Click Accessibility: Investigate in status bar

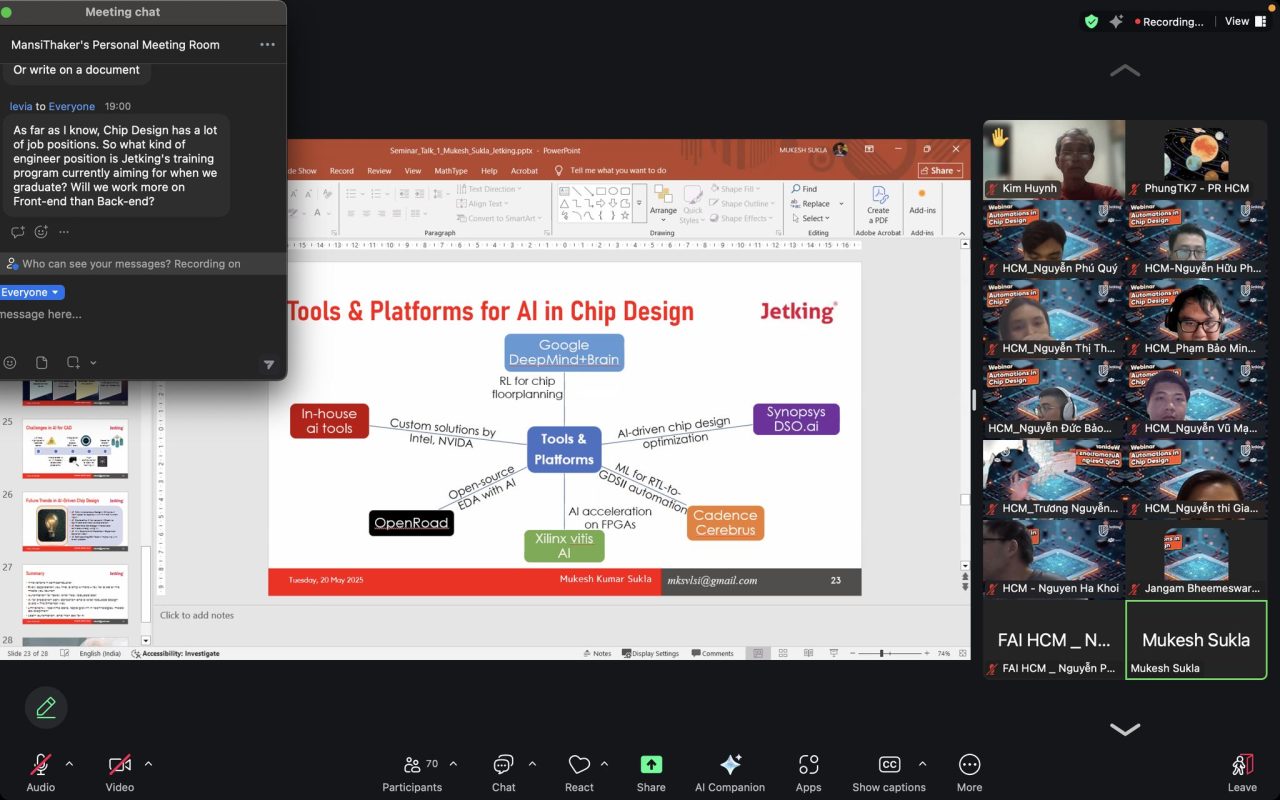pyautogui.click(x=176, y=654)
